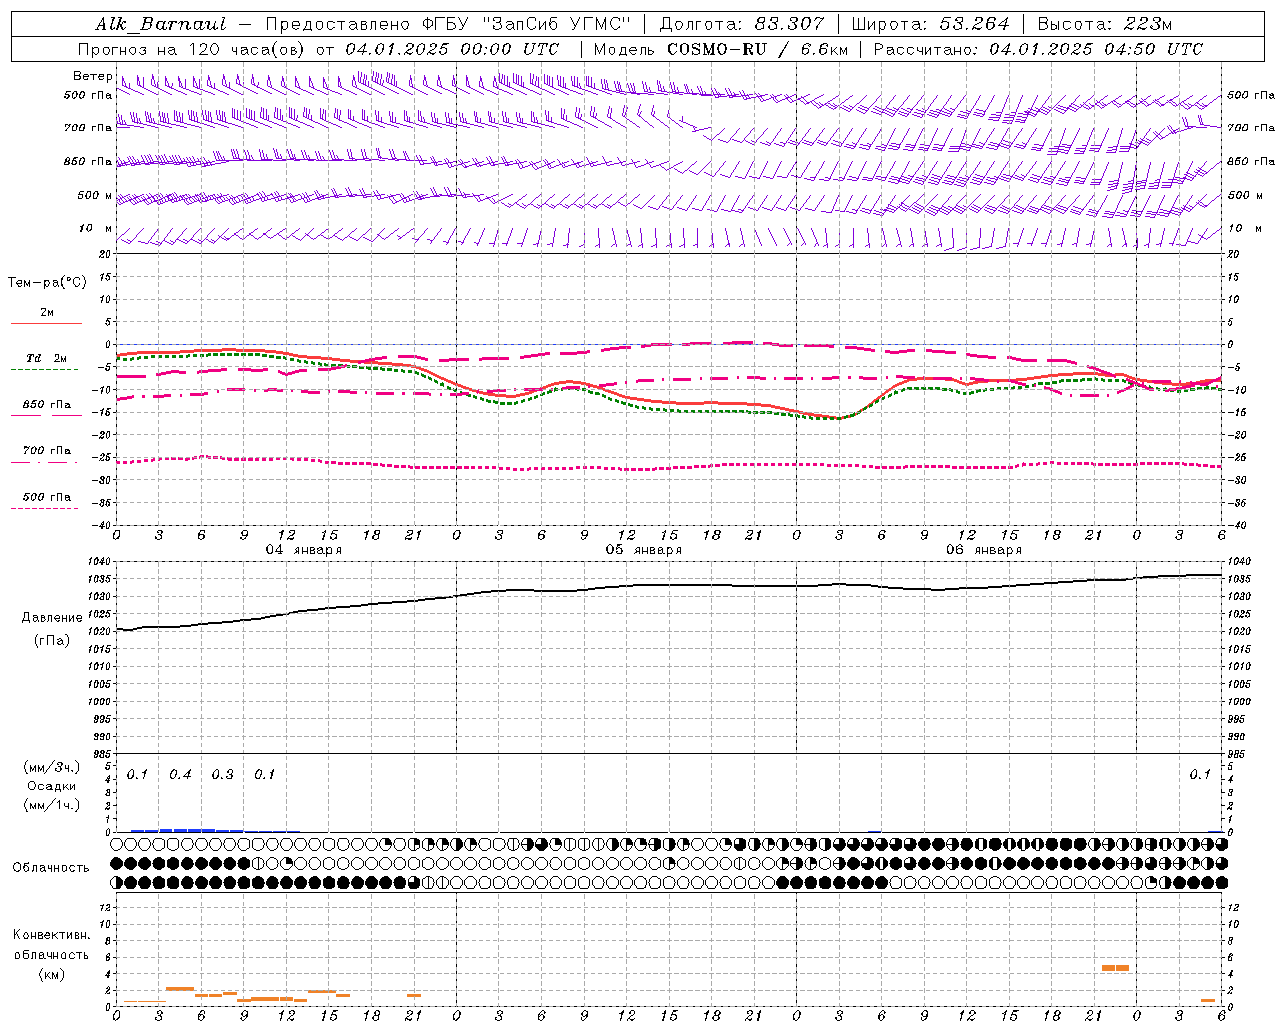Click the elevation text Высота: 223м
The image size is (1280, 1024).
(1104, 24)
